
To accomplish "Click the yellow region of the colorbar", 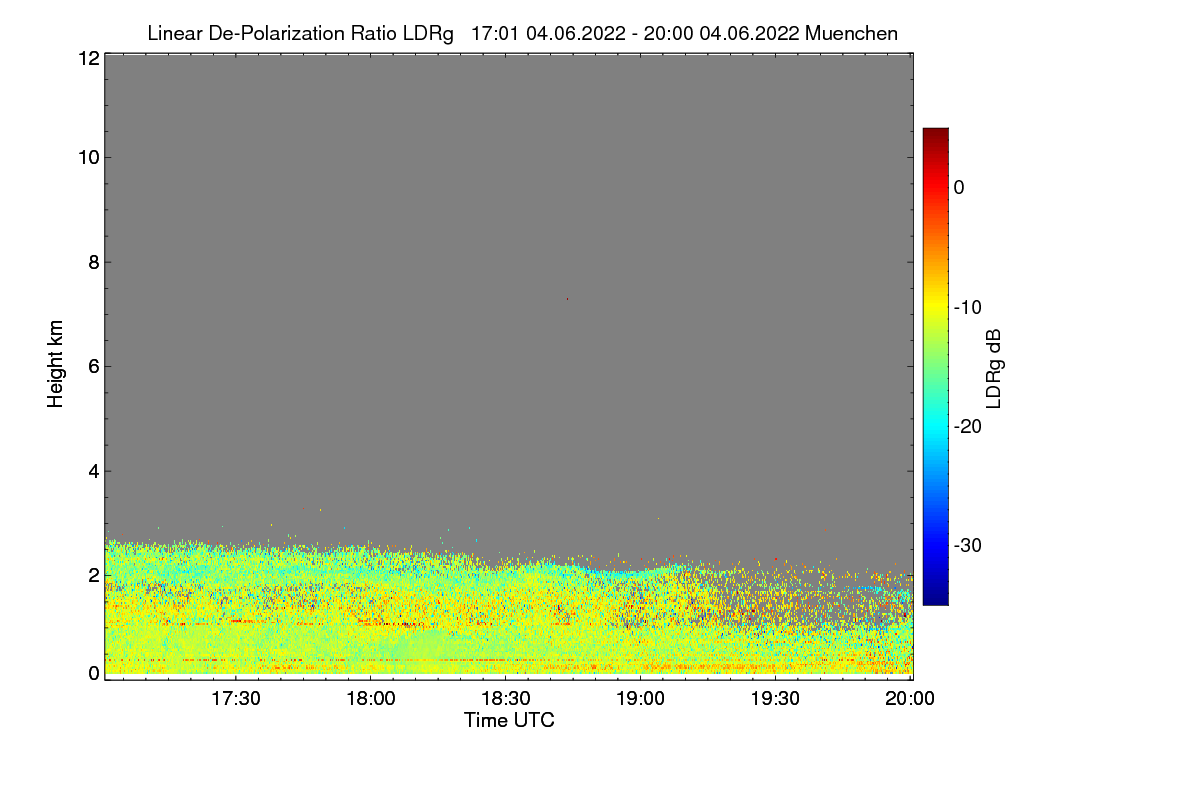I will click(x=935, y=303).
